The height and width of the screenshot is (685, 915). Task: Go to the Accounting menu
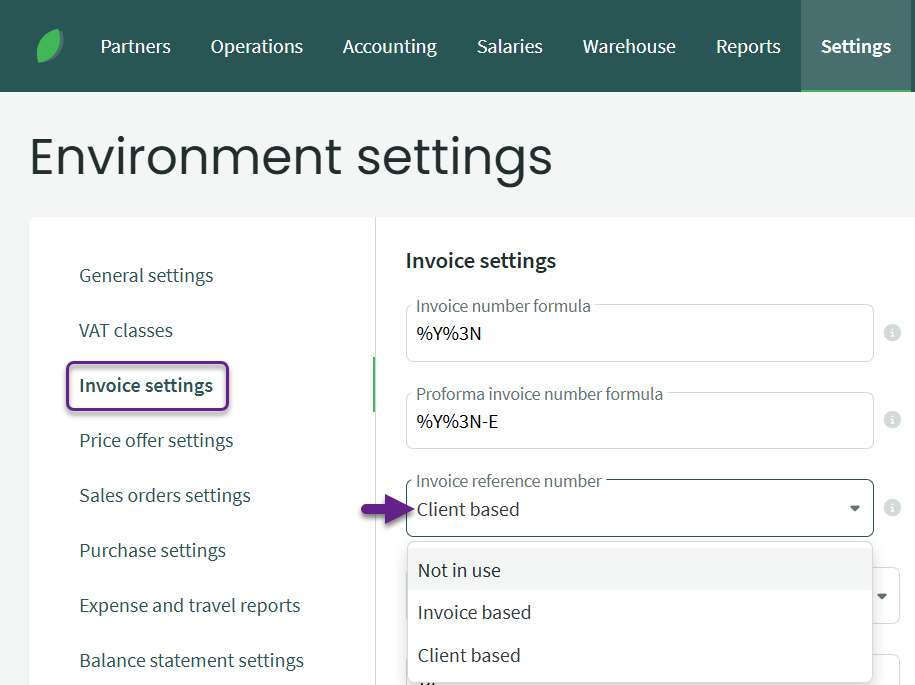[x=389, y=47]
